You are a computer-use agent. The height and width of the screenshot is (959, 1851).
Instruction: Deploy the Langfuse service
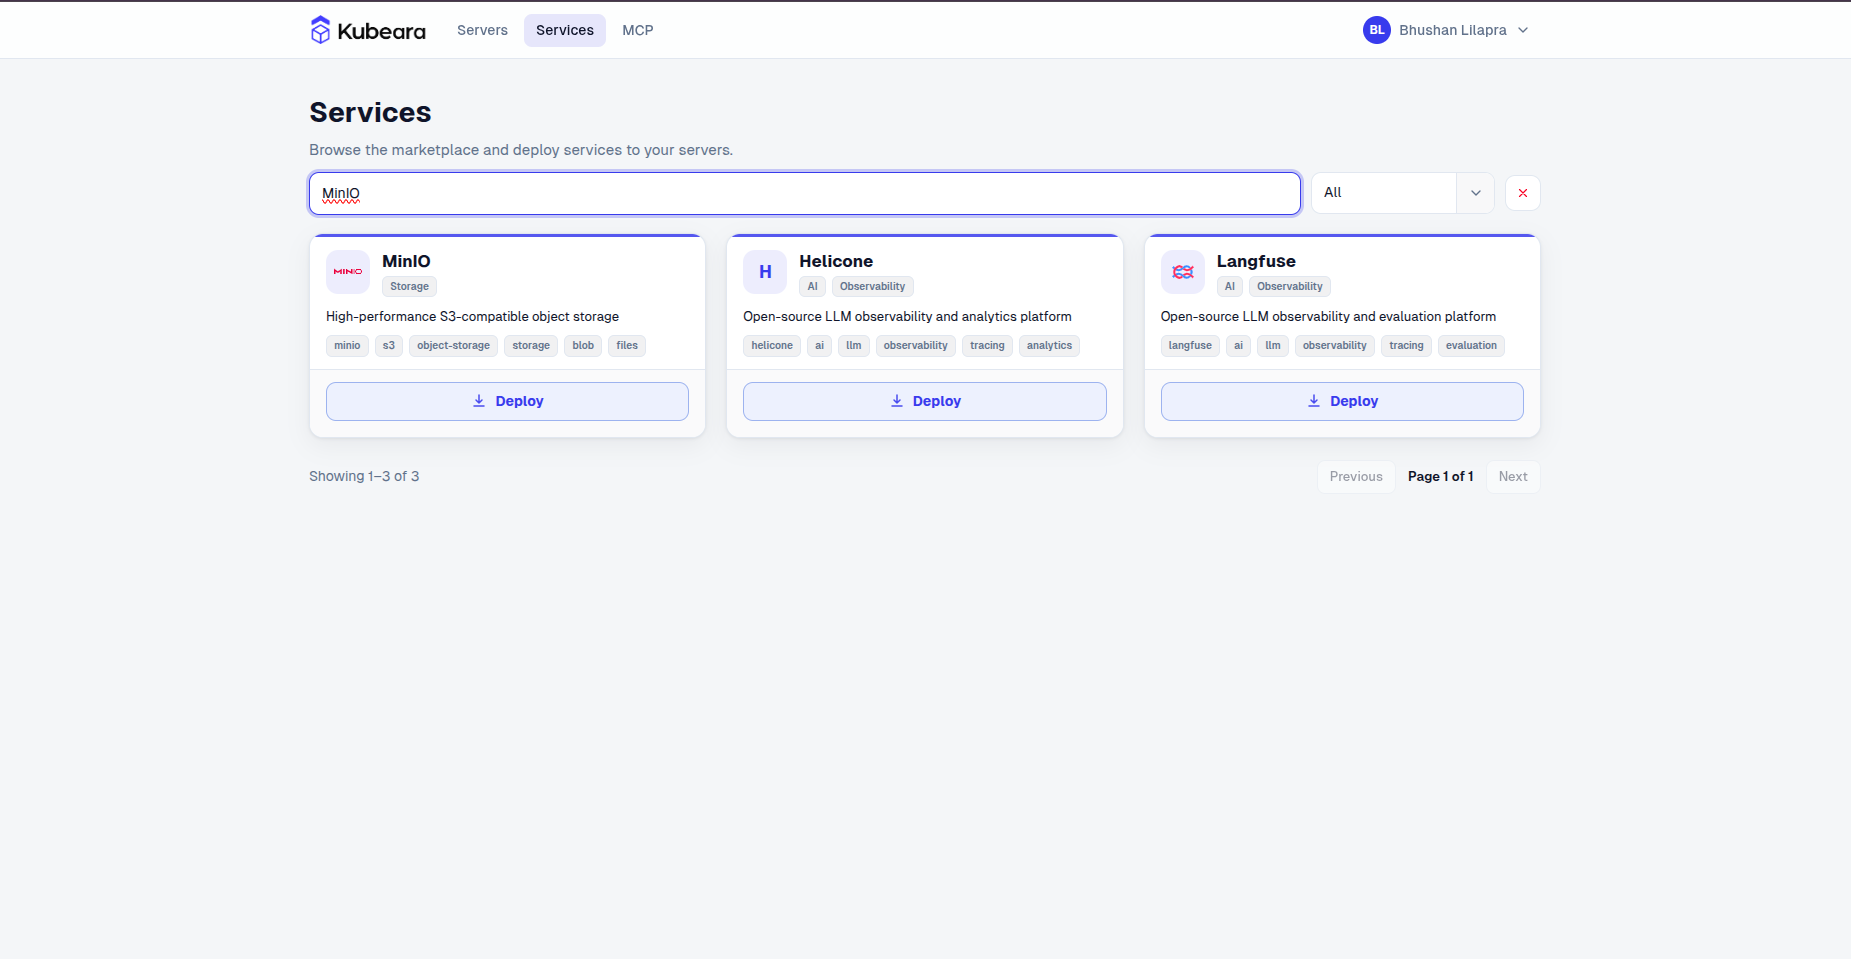[1342, 401]
